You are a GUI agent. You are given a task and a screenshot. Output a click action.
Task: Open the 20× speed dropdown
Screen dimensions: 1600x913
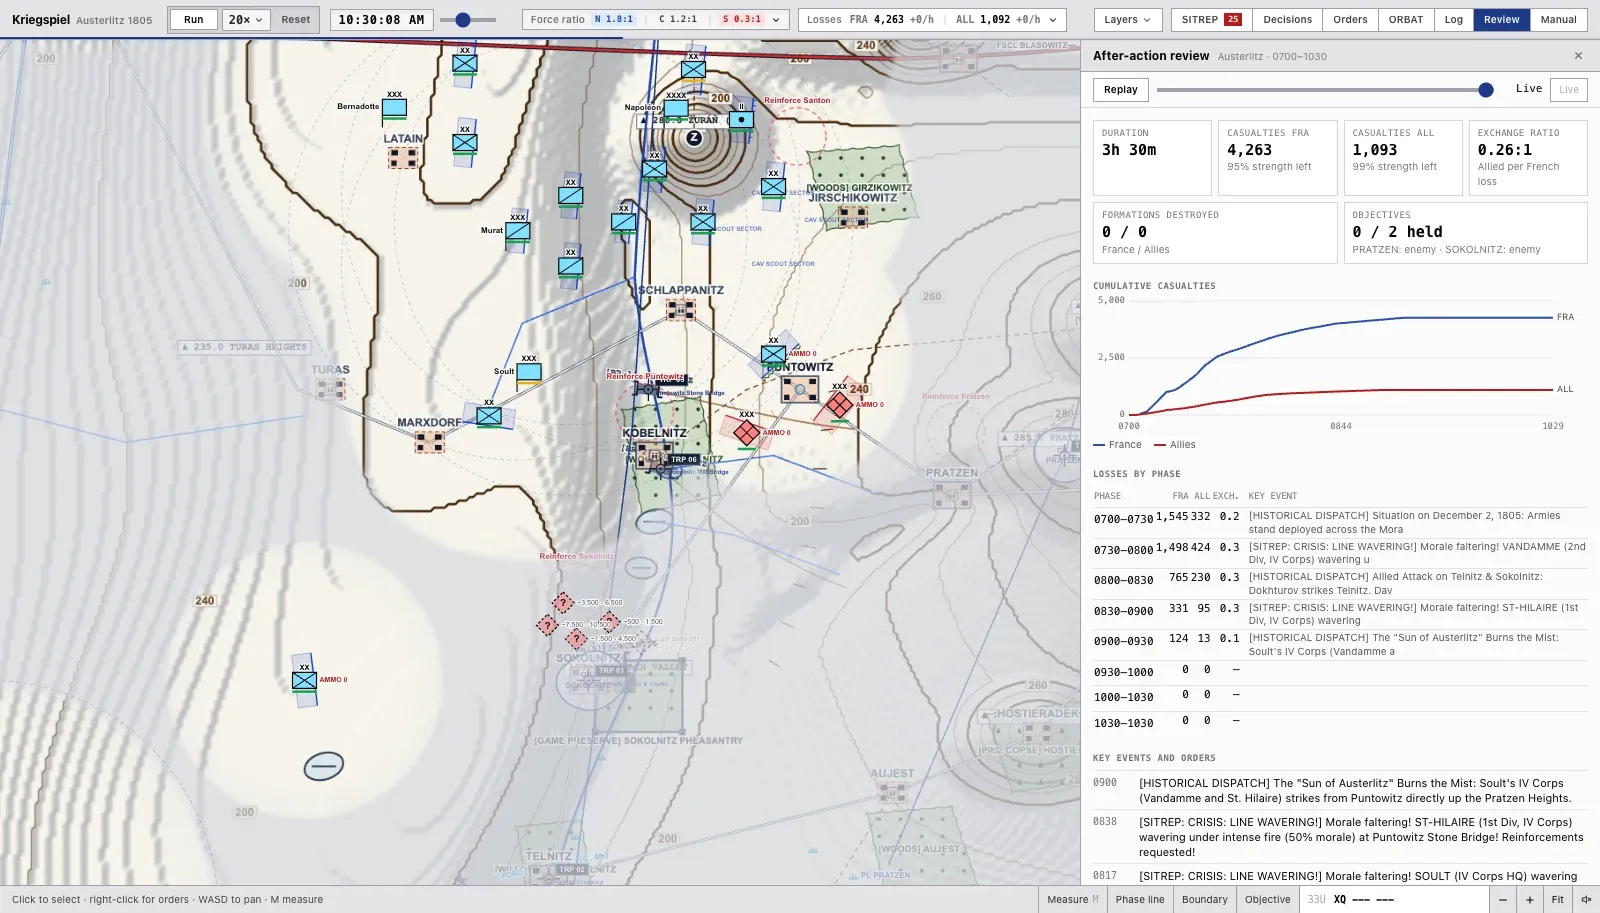pos(246,20)
